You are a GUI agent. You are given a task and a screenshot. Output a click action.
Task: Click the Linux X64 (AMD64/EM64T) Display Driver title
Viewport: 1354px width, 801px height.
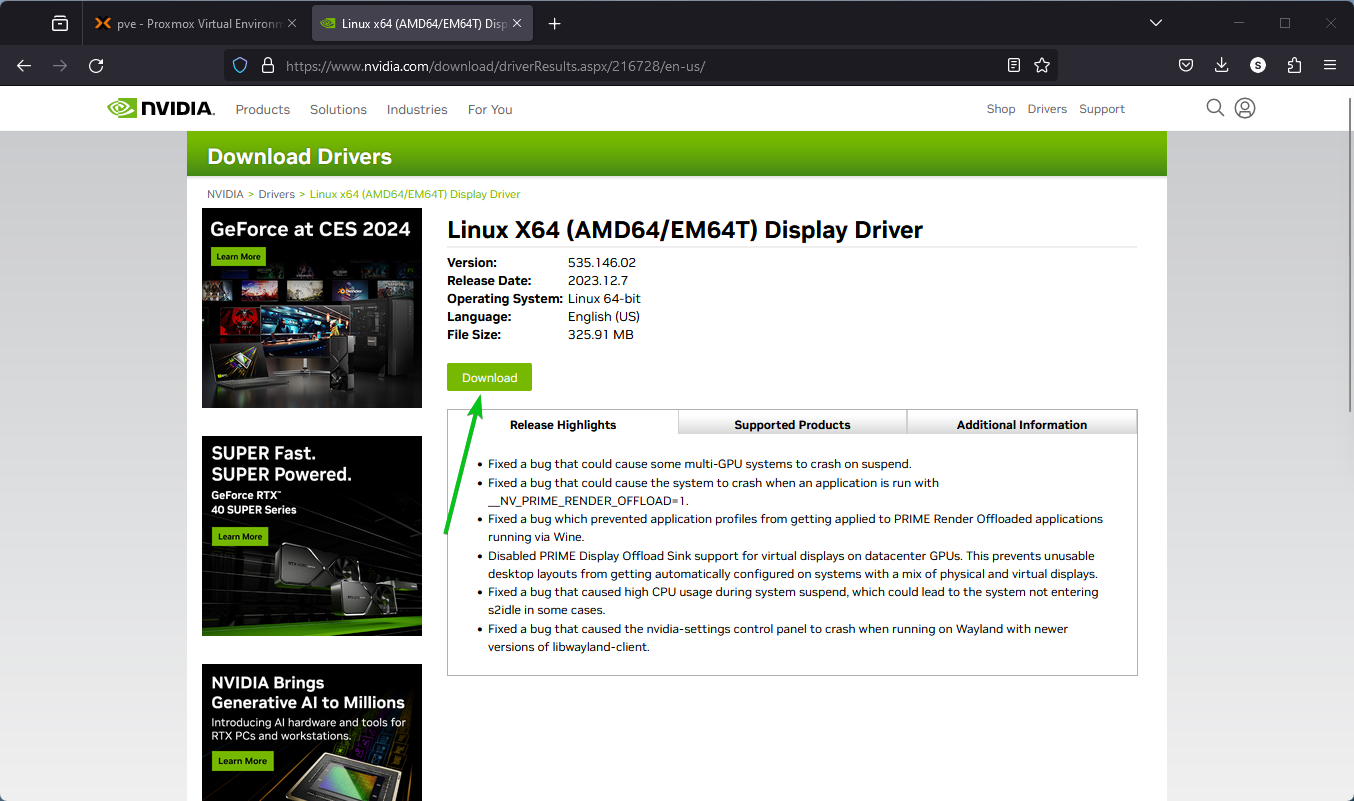coord(685,230)
